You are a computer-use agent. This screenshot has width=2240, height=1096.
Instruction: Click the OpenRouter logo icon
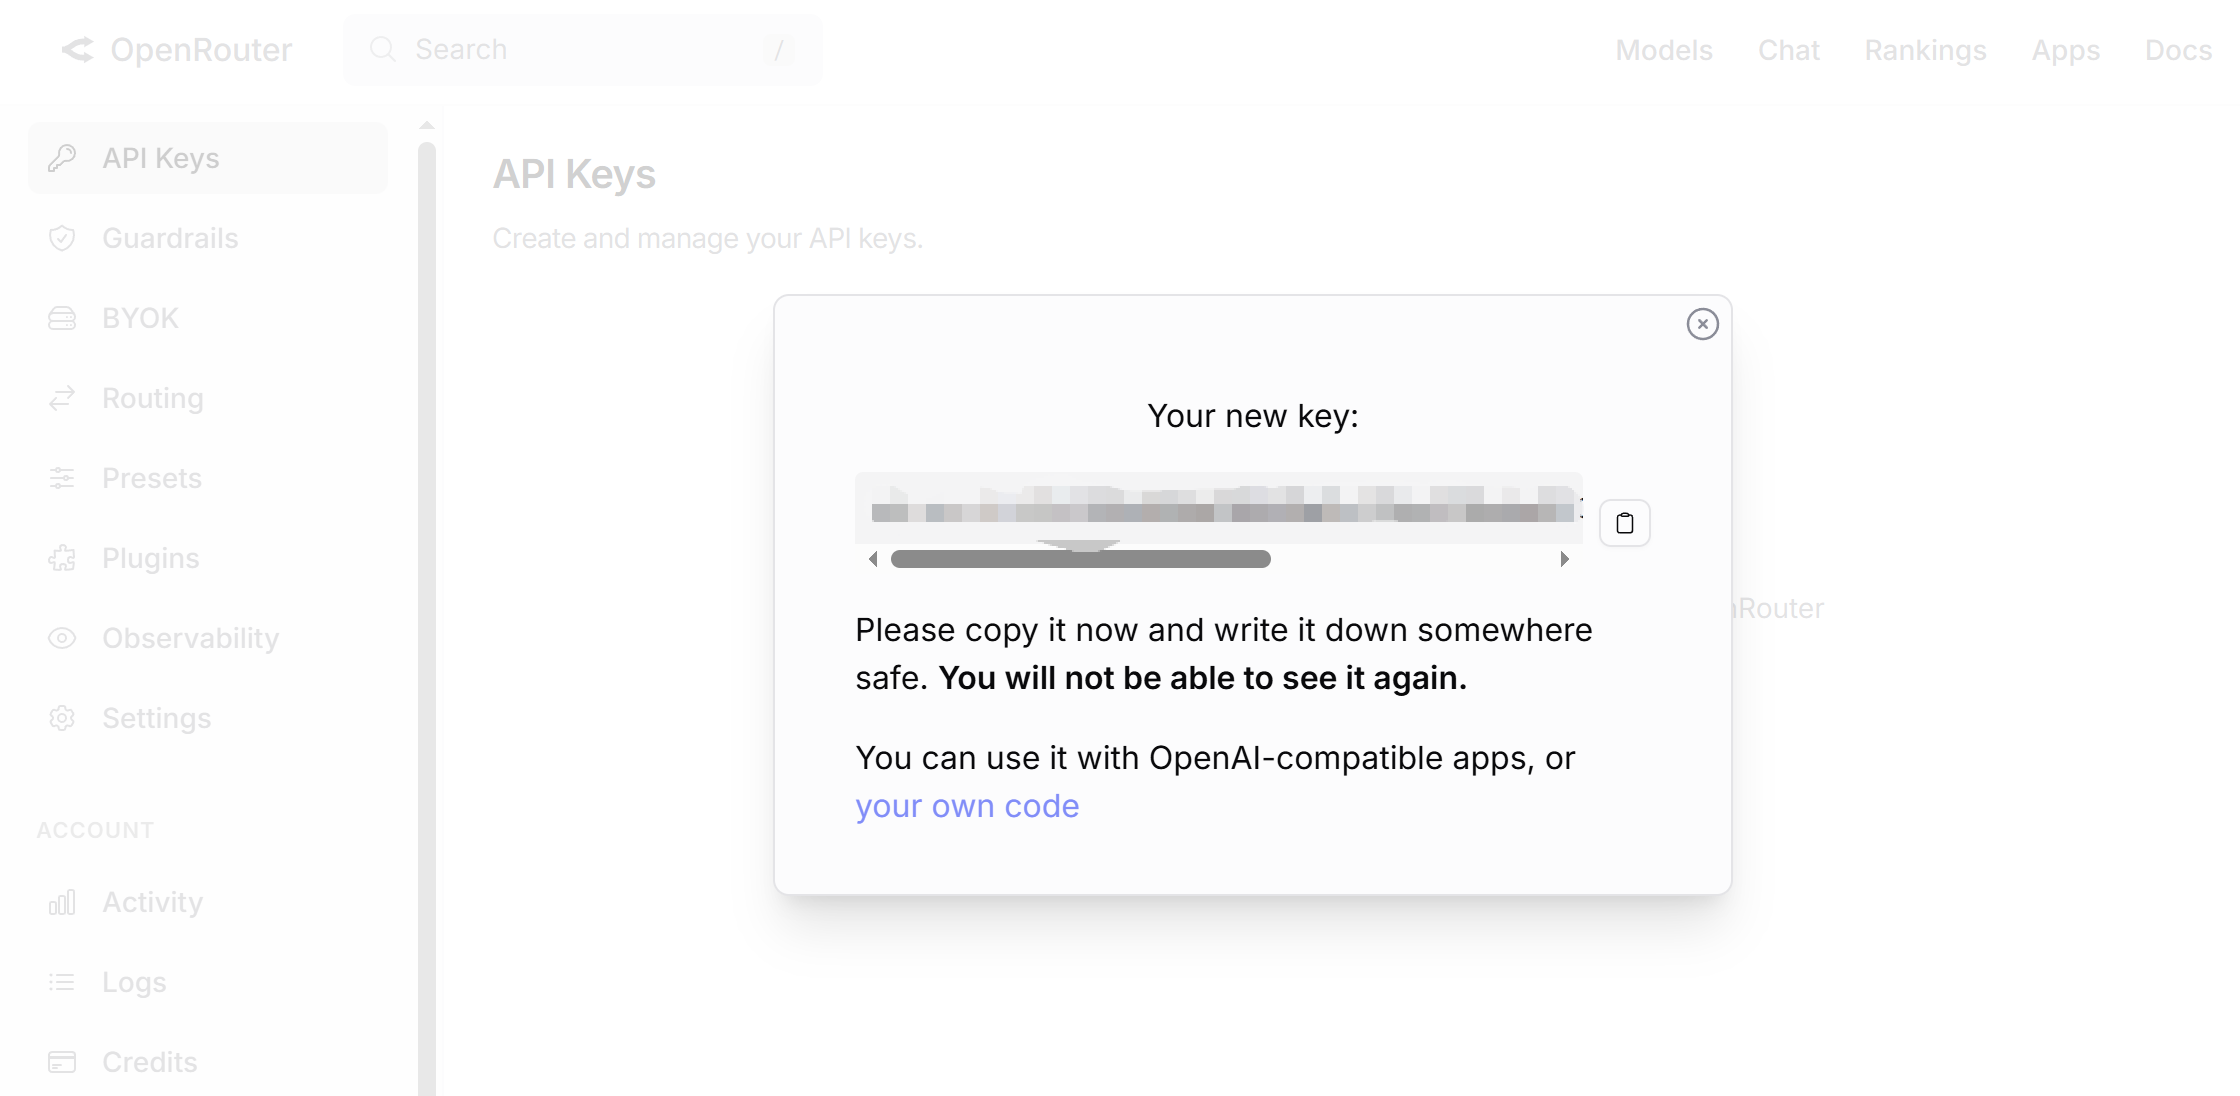coord(77,50)
